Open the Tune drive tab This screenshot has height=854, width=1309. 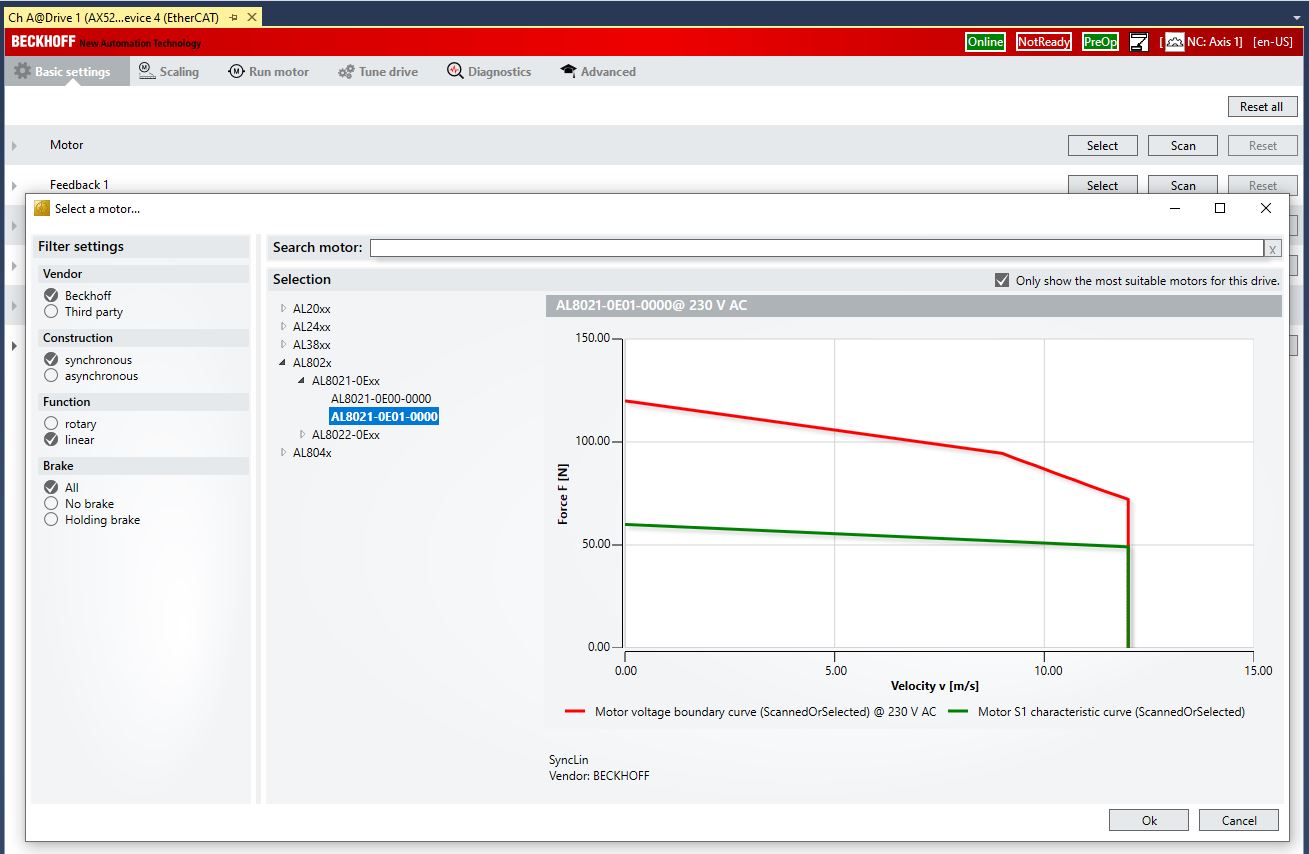click(x=378, y=72)
